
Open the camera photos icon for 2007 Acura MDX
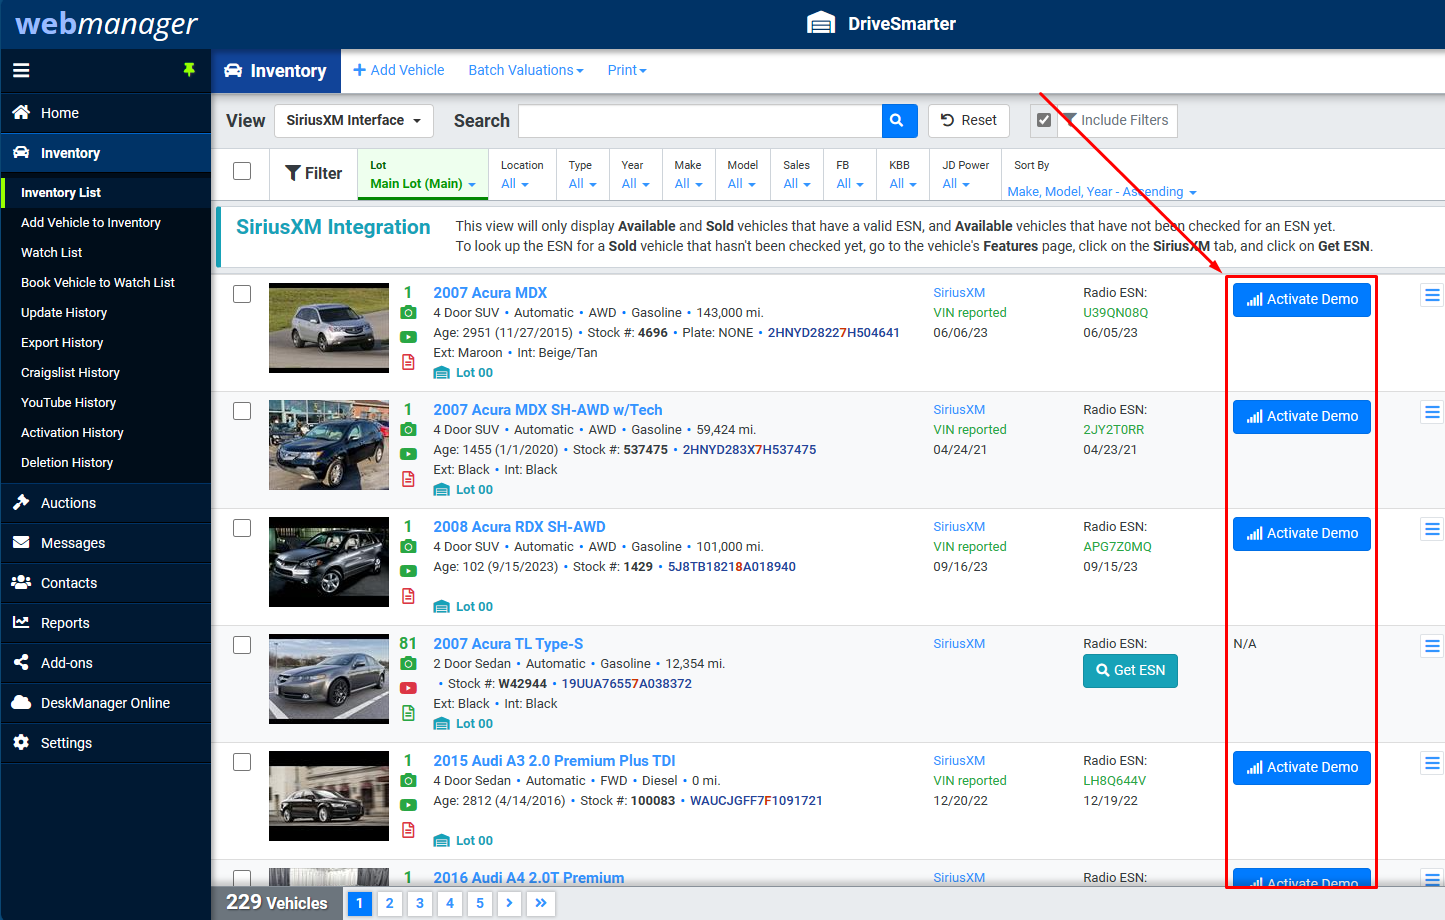point(408,312)
